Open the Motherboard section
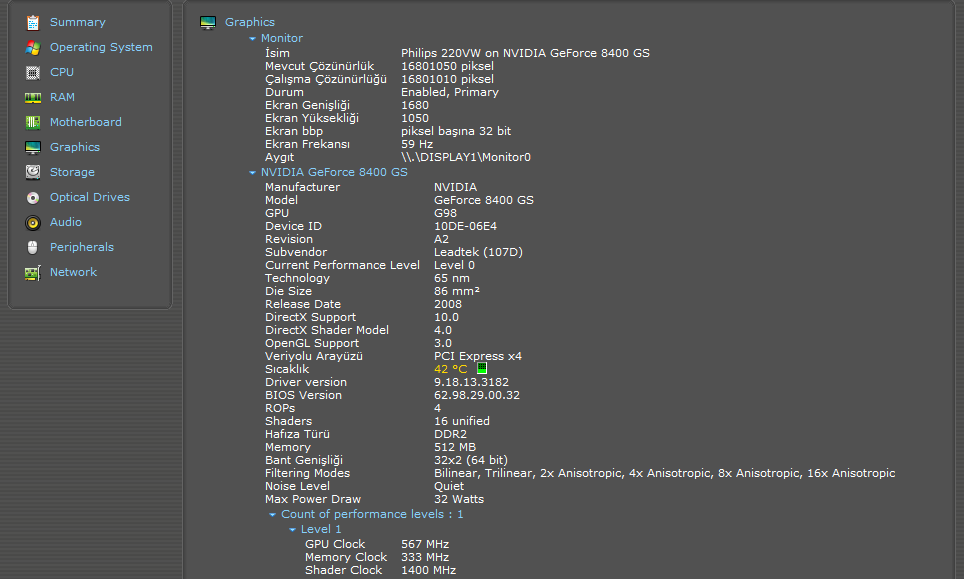964x579 pixels. [85, 122]
